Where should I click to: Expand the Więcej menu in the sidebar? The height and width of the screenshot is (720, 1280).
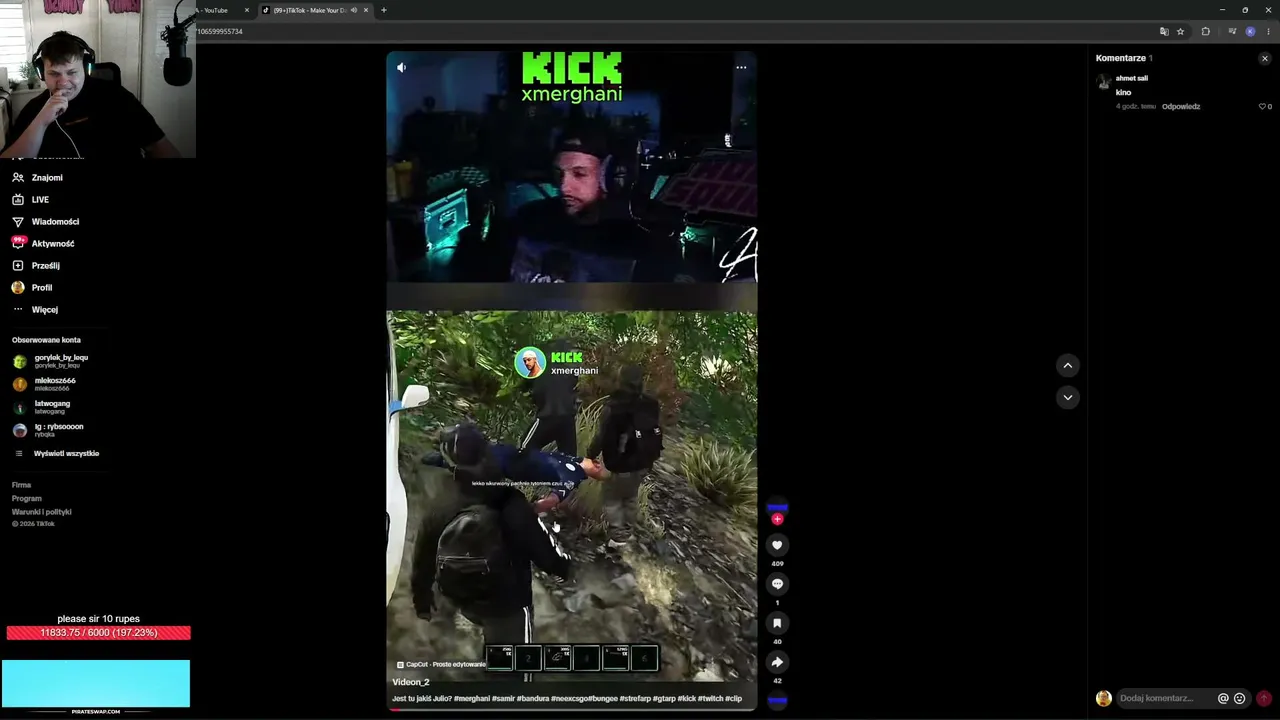pos(45,310)
